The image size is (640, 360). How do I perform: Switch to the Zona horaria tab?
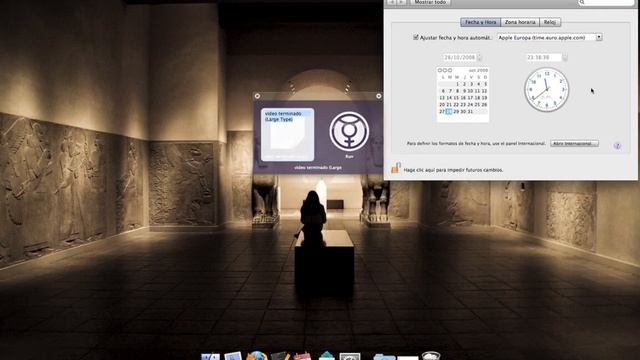(x=520, y=22)
